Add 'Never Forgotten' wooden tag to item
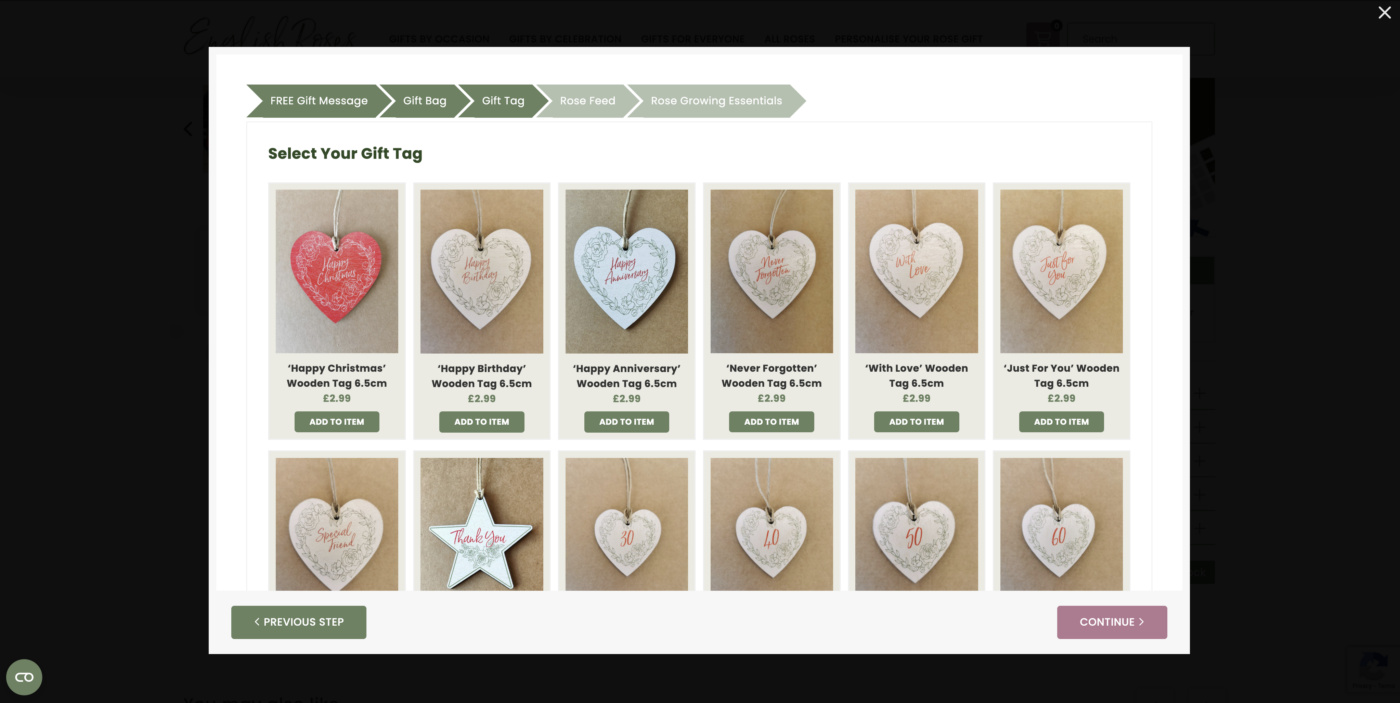Screen dimensions: 1400x703 772,422
